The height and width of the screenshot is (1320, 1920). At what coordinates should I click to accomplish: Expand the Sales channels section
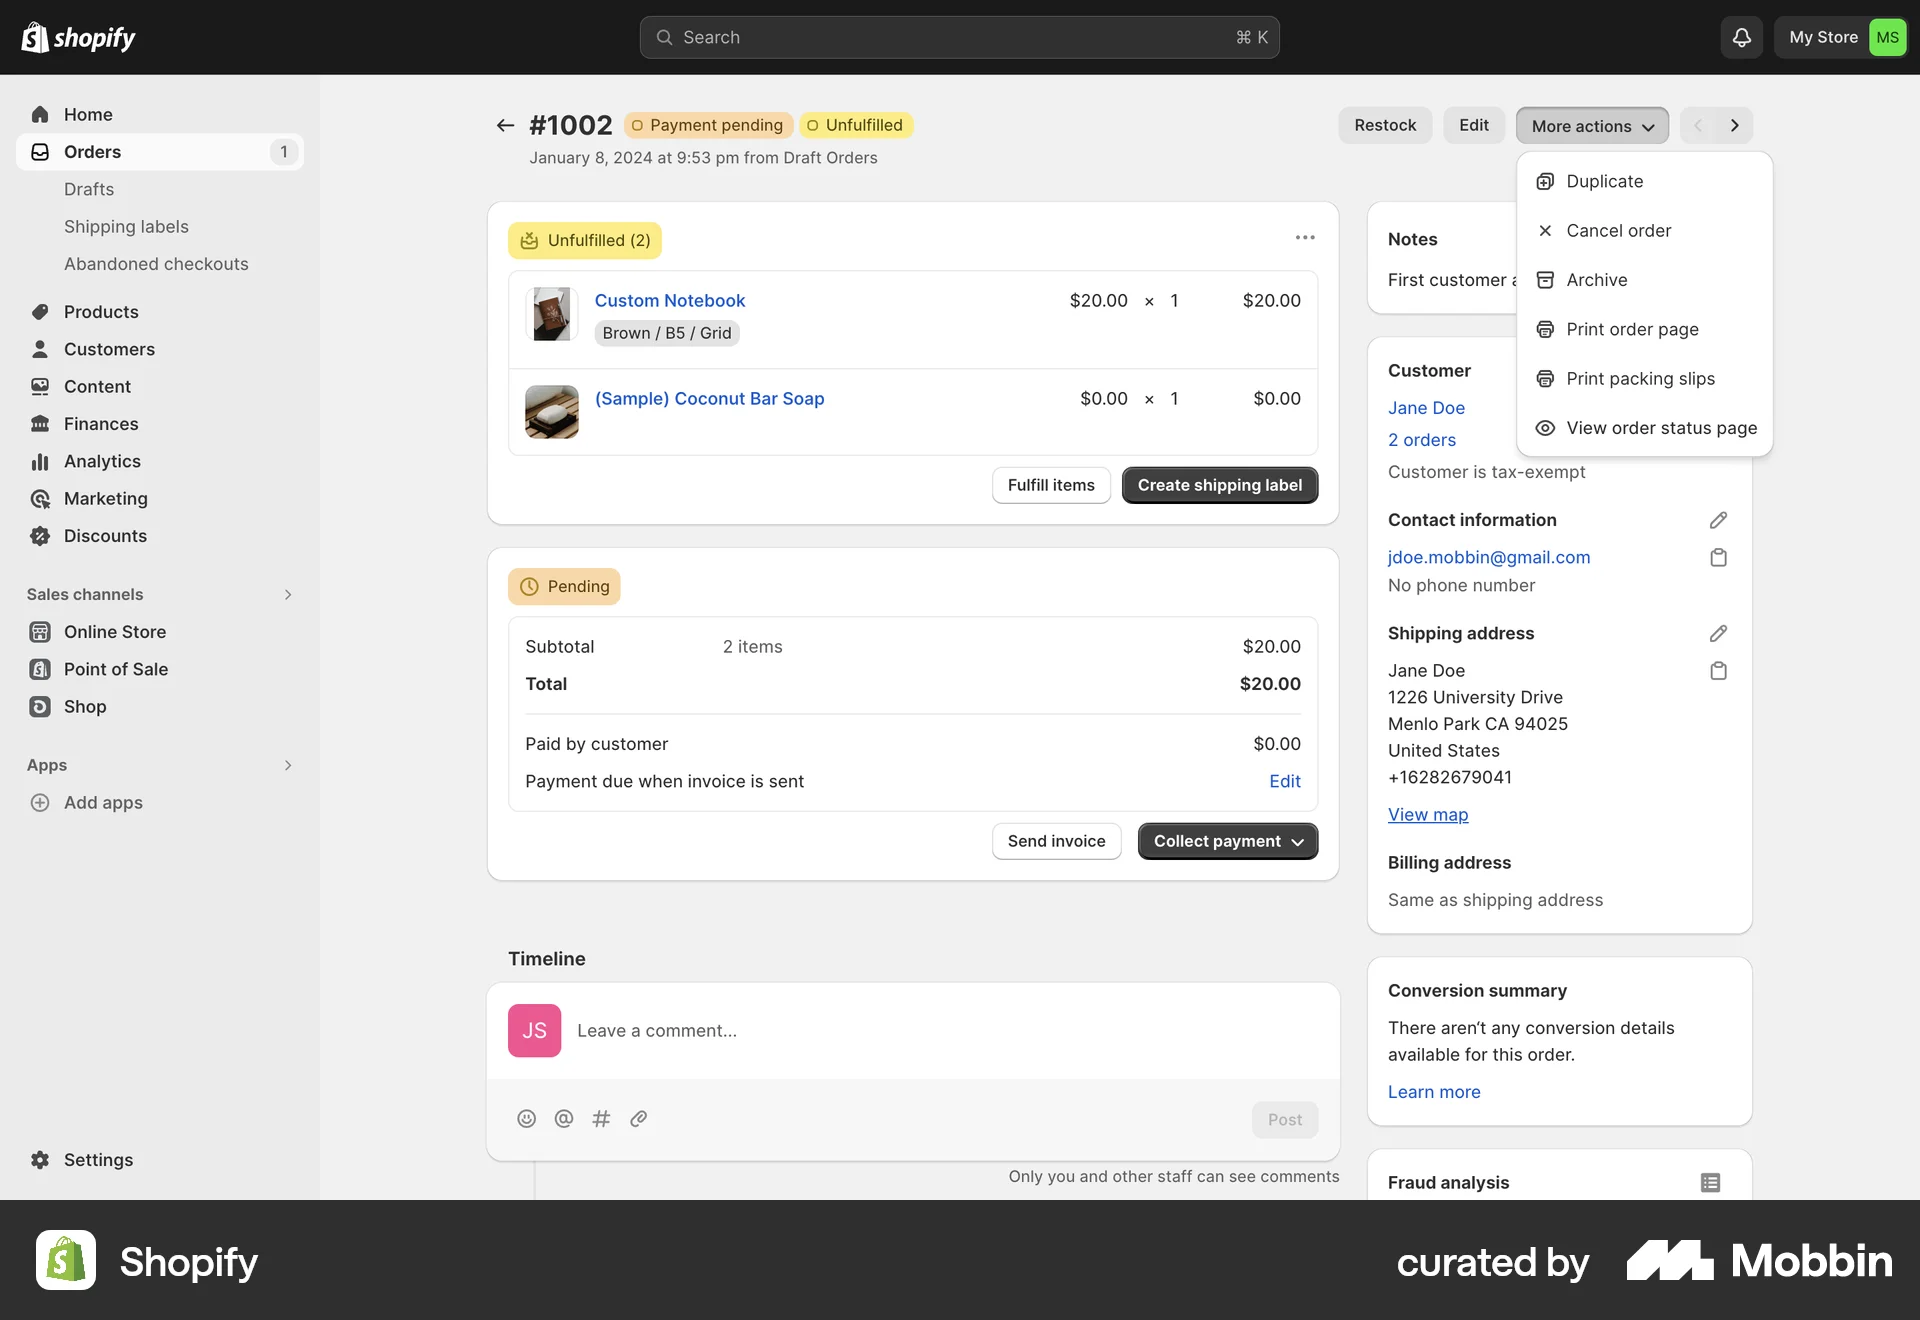click(x=288, y=594)
